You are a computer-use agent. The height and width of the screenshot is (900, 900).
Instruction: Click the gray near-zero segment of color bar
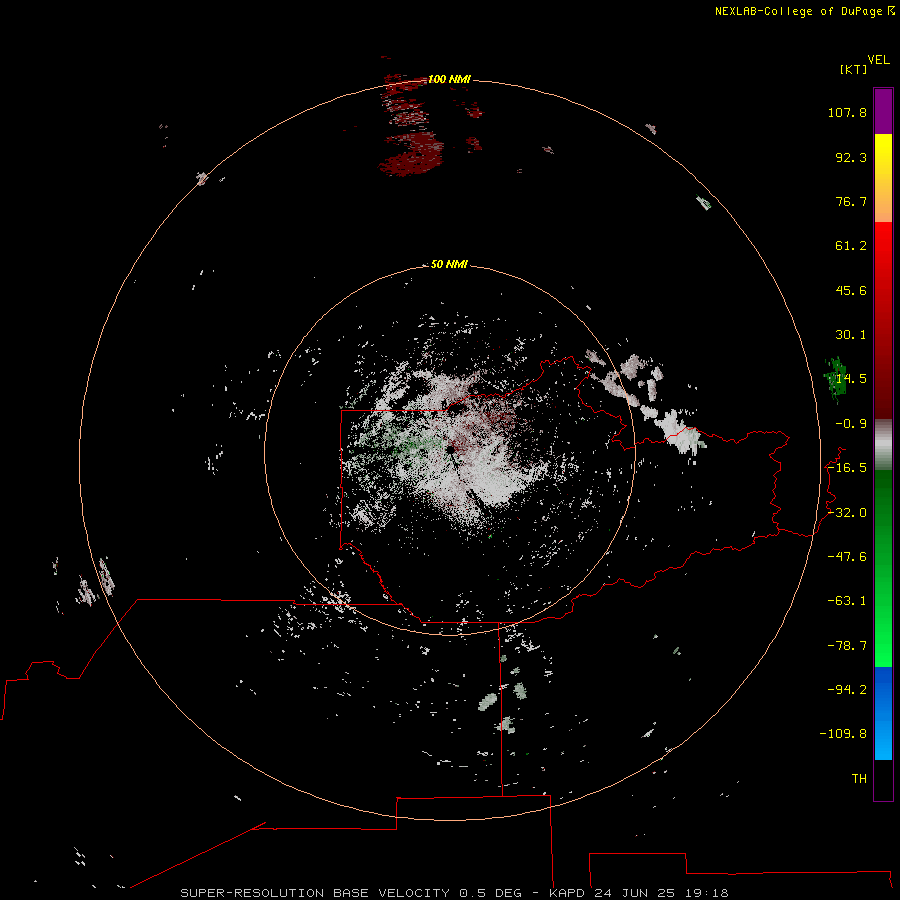click(883, 445)
